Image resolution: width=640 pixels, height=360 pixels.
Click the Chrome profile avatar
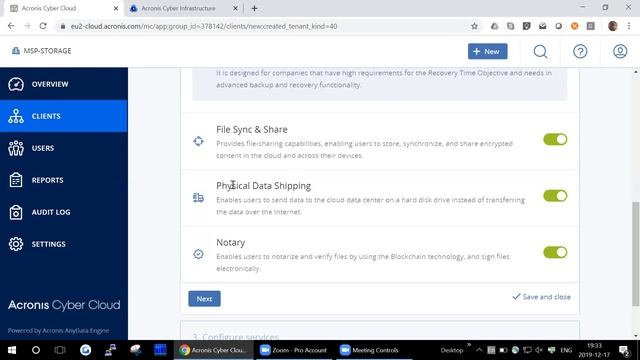coord(613,26)
